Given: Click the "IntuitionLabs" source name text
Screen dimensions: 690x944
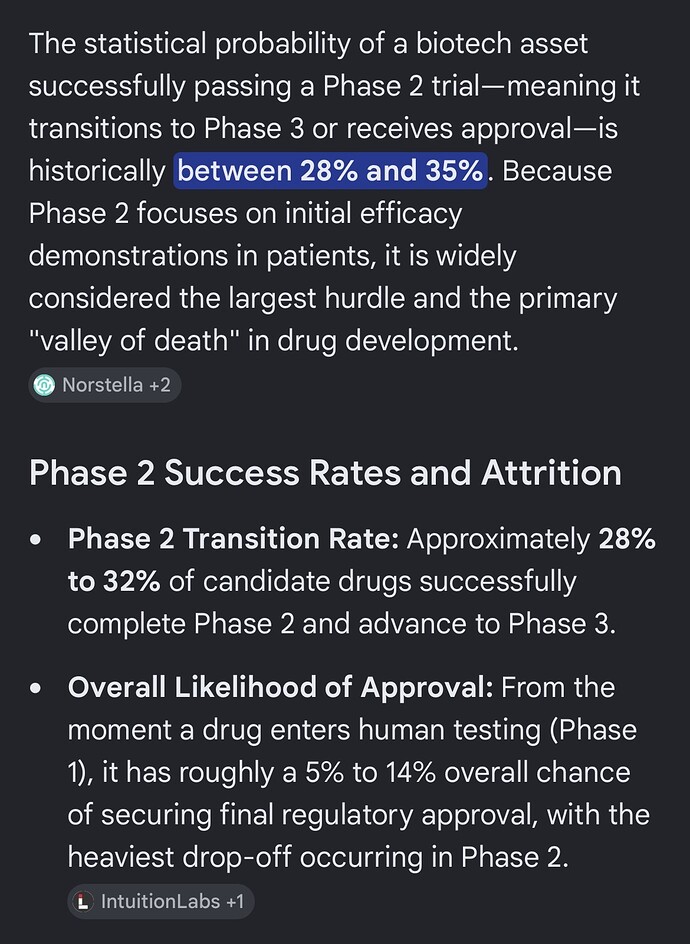Looking at the screenshot, I should pos(160,901).
